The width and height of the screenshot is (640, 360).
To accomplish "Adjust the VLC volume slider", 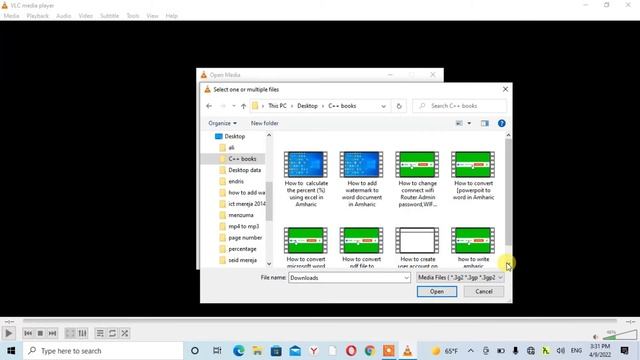I will pyautogui.click(x=620, y=335).
